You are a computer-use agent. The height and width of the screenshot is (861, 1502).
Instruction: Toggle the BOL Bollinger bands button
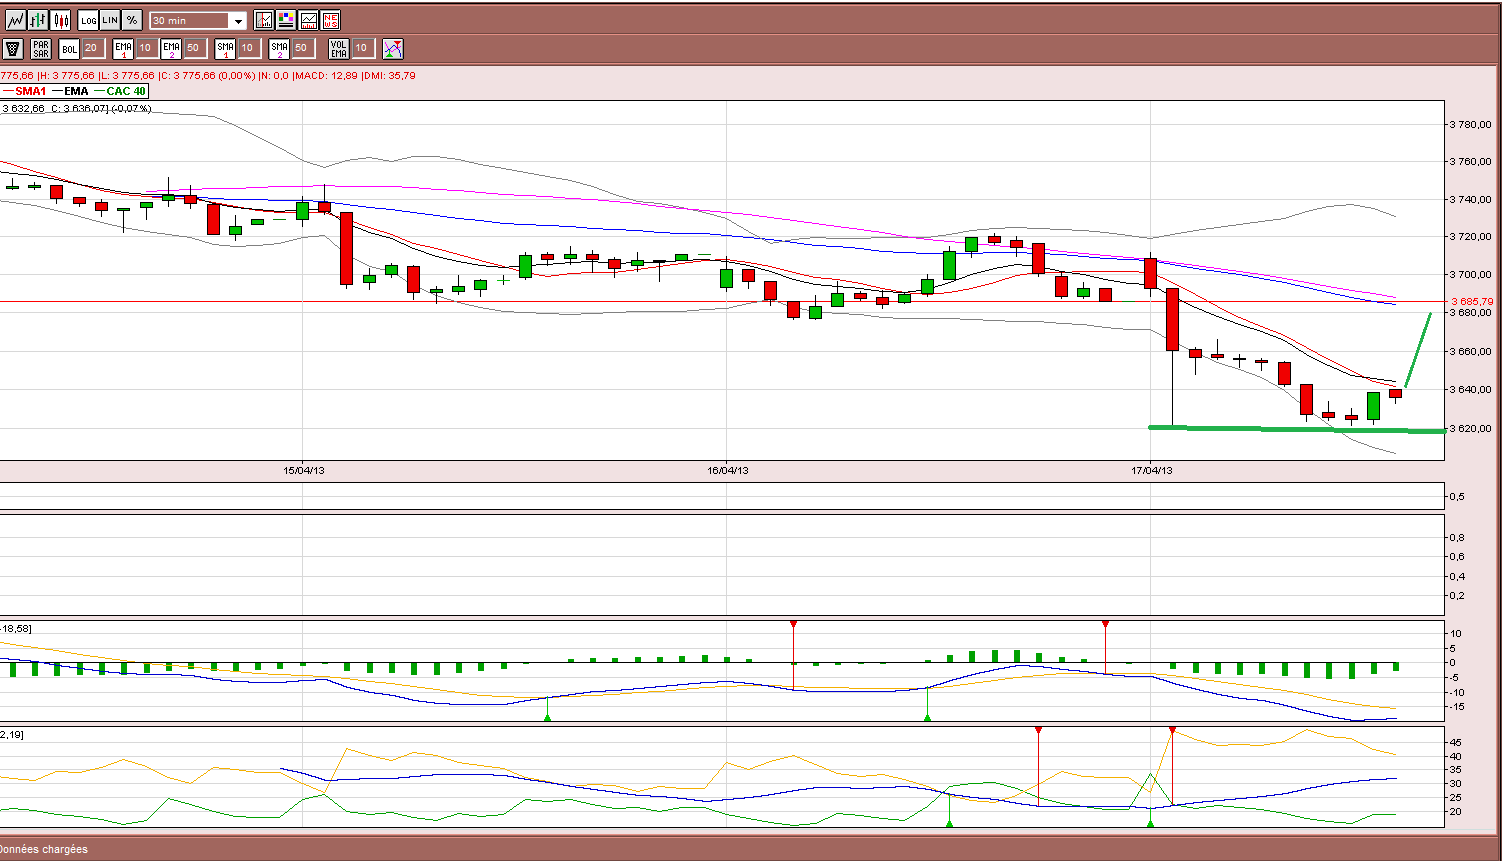(x=69, y=48)
